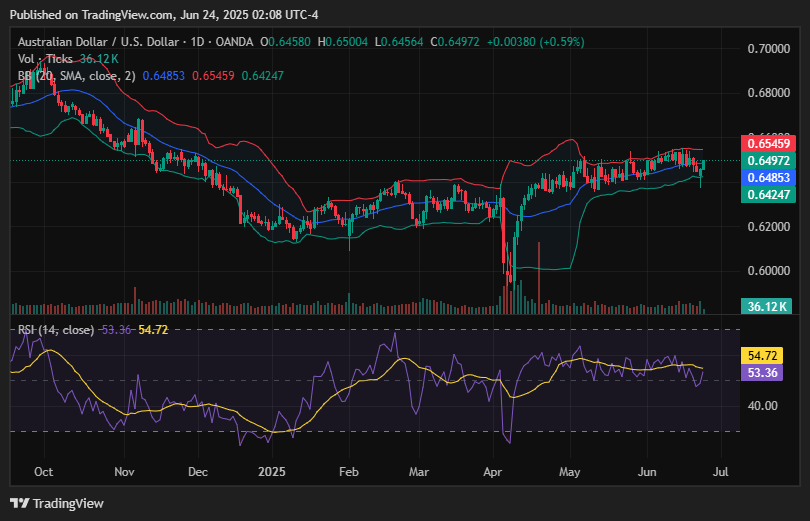Click the 0.62000 price axis label
Screen dimensions: 810x521
point(769,227)
